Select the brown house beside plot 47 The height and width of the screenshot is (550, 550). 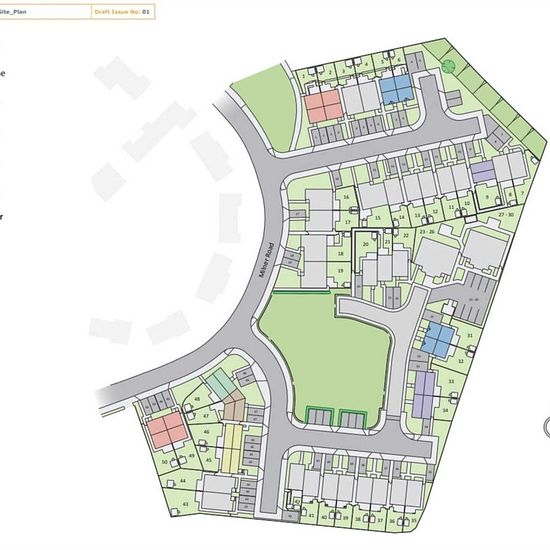coord(234,405)
